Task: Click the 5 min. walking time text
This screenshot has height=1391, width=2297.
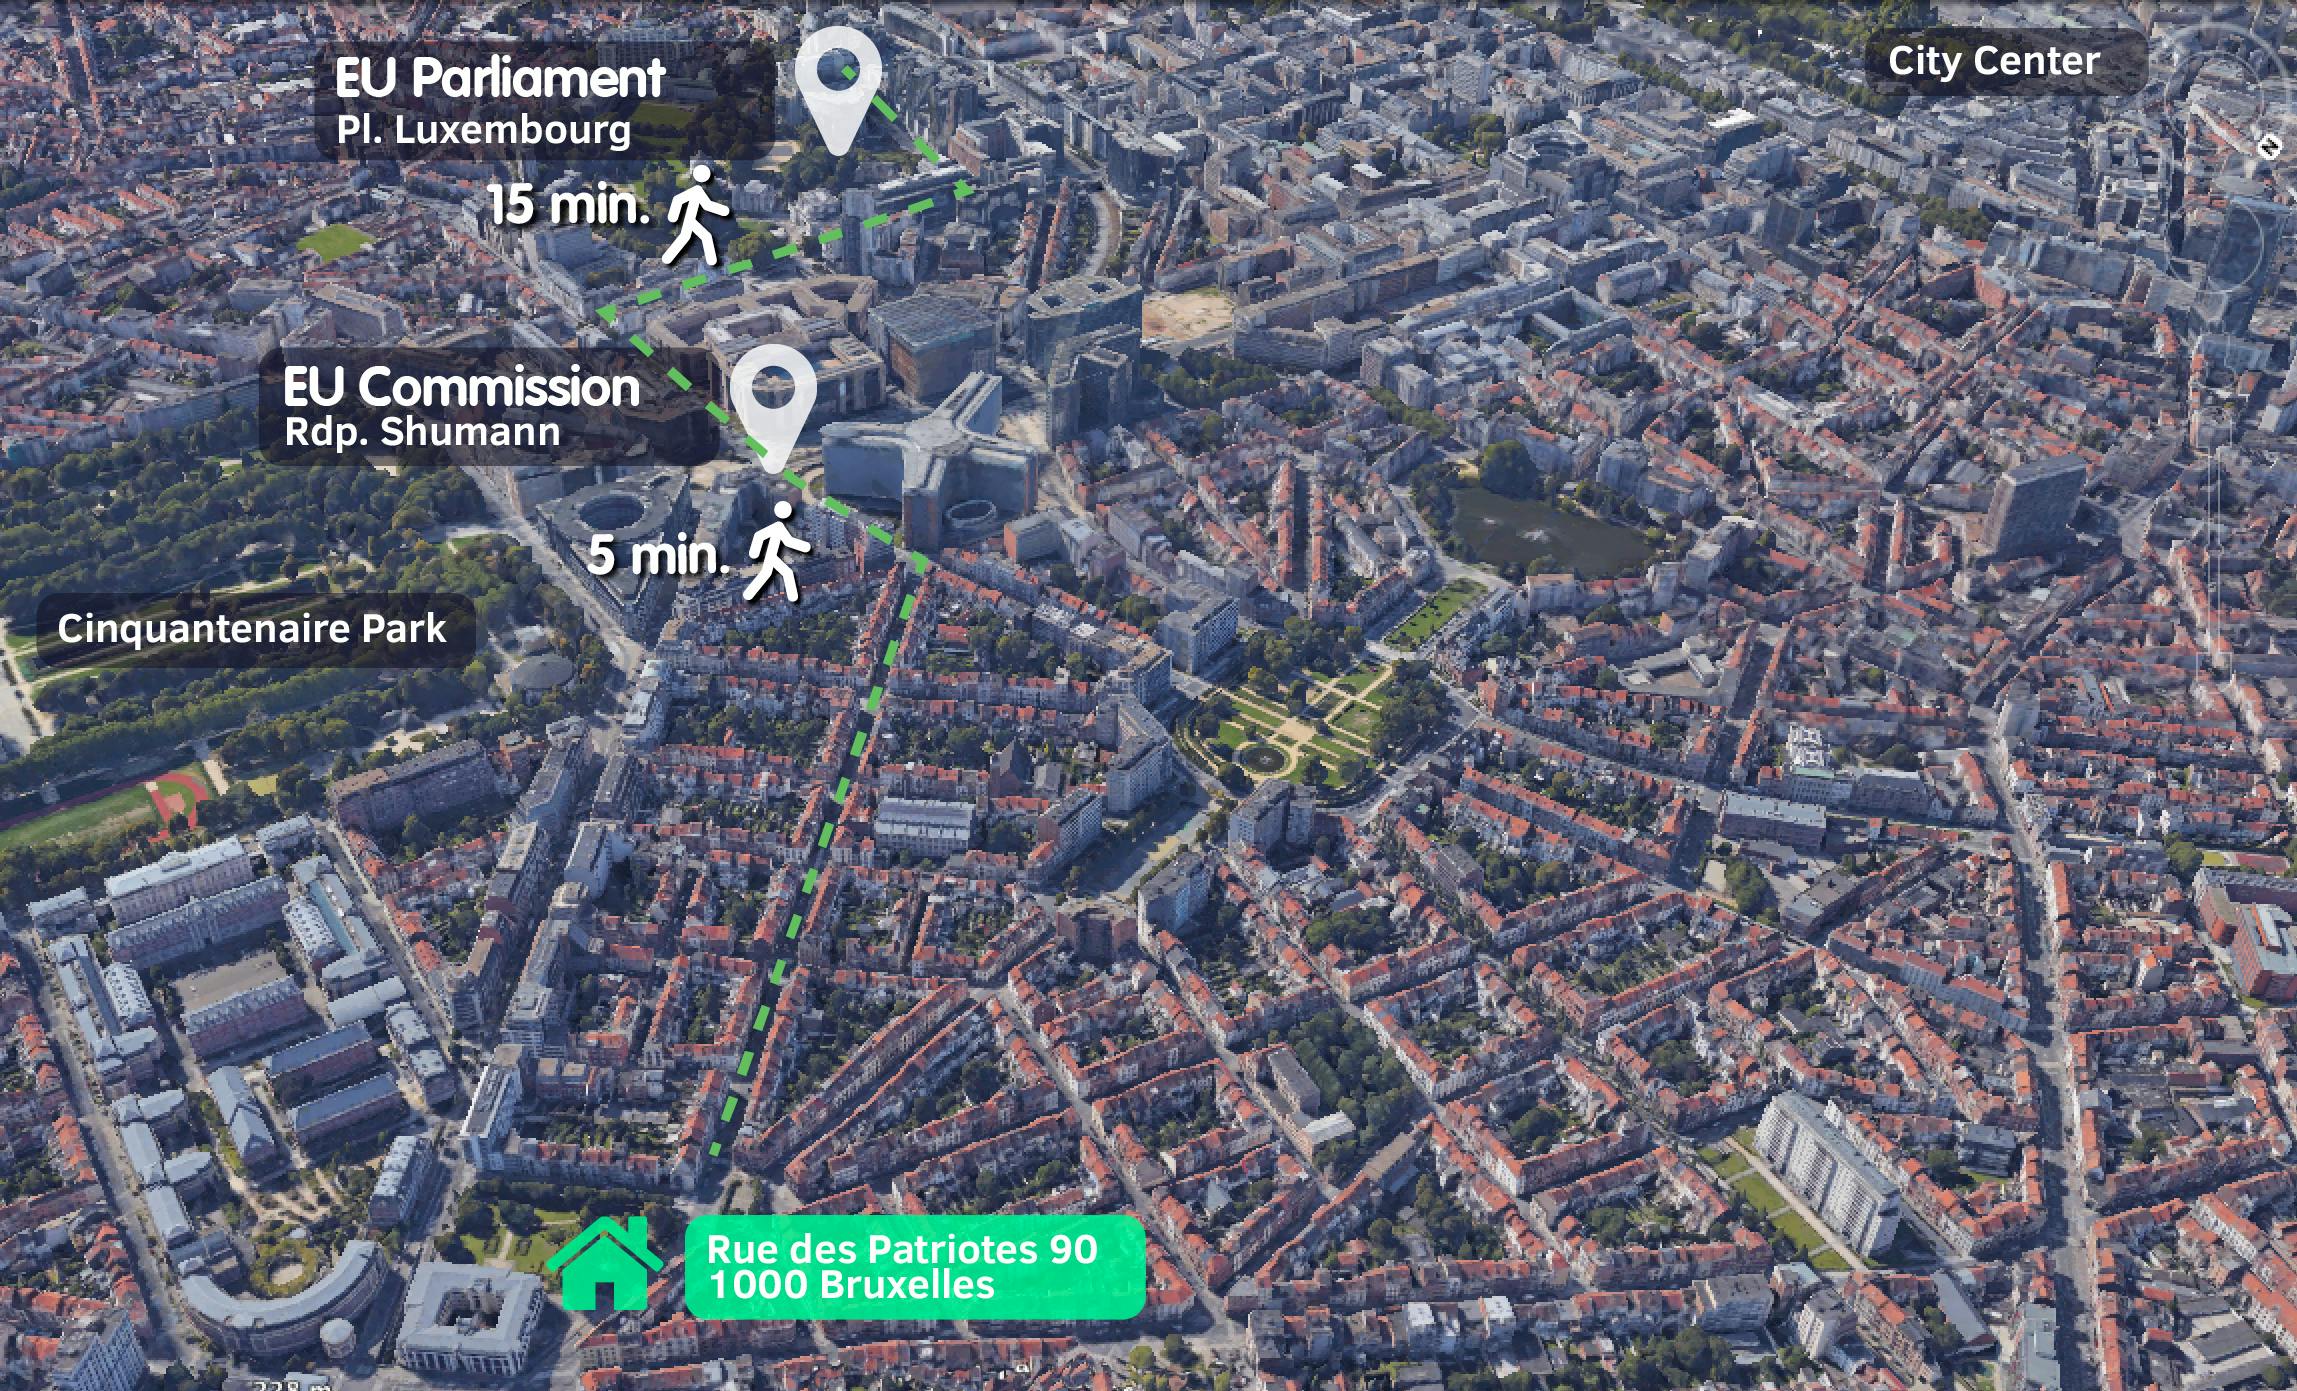Action: [657, 555]
